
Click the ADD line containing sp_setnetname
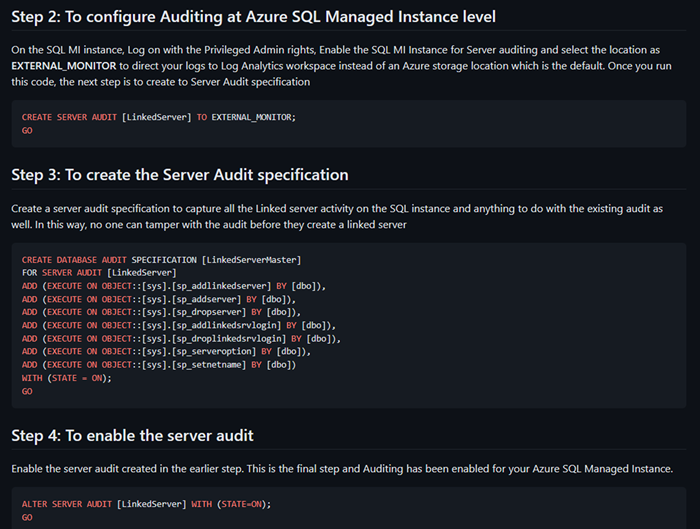158,365
